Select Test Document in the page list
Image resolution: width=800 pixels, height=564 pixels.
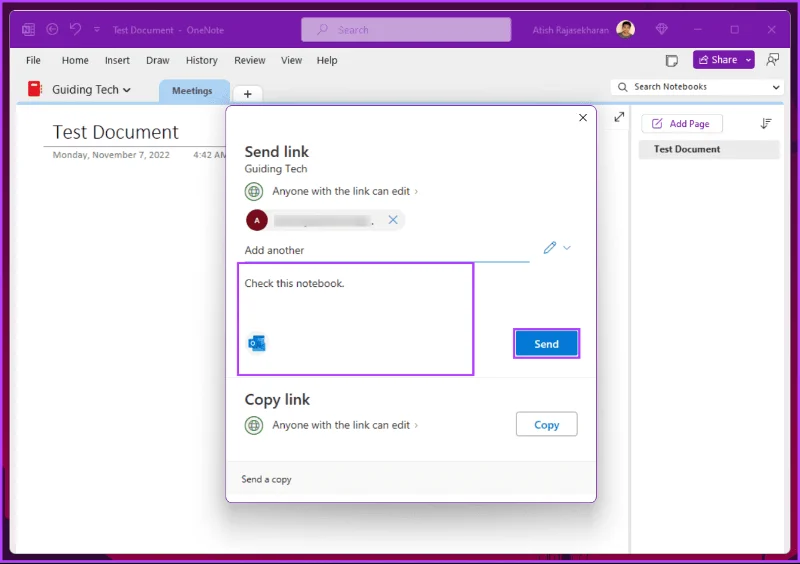(x=709, y=149)
